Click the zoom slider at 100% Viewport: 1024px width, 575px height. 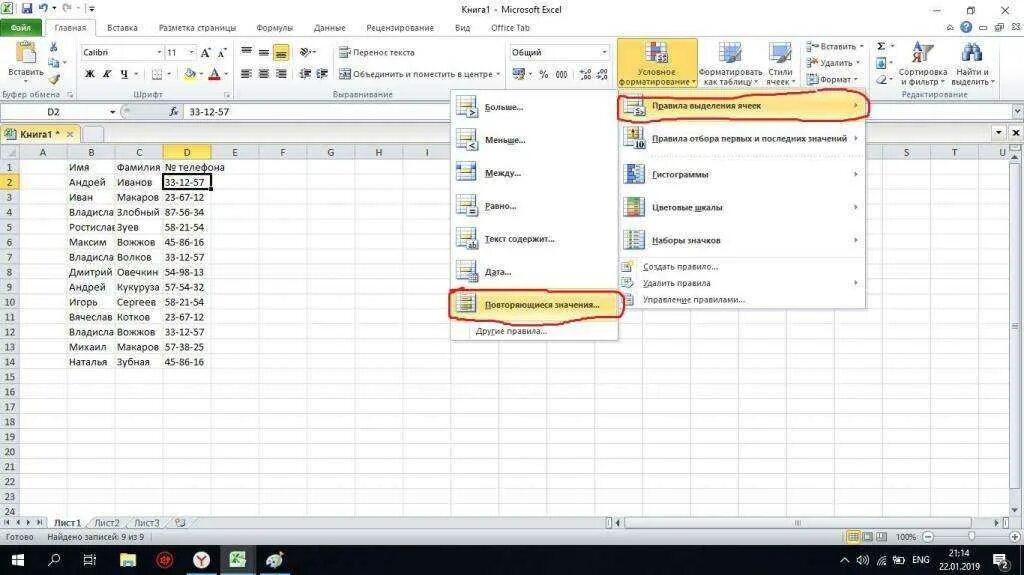971,536
